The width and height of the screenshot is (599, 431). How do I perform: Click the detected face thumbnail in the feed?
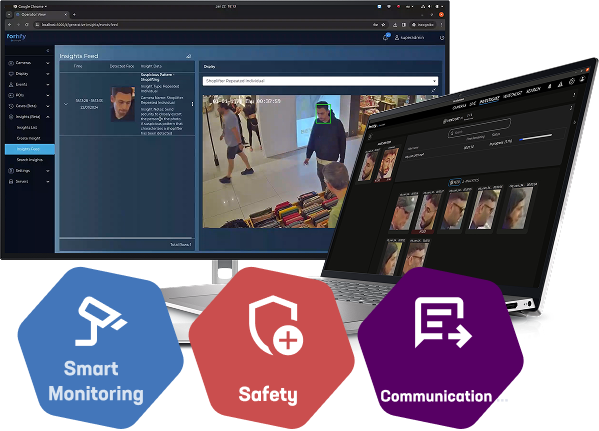pos(123,104)
